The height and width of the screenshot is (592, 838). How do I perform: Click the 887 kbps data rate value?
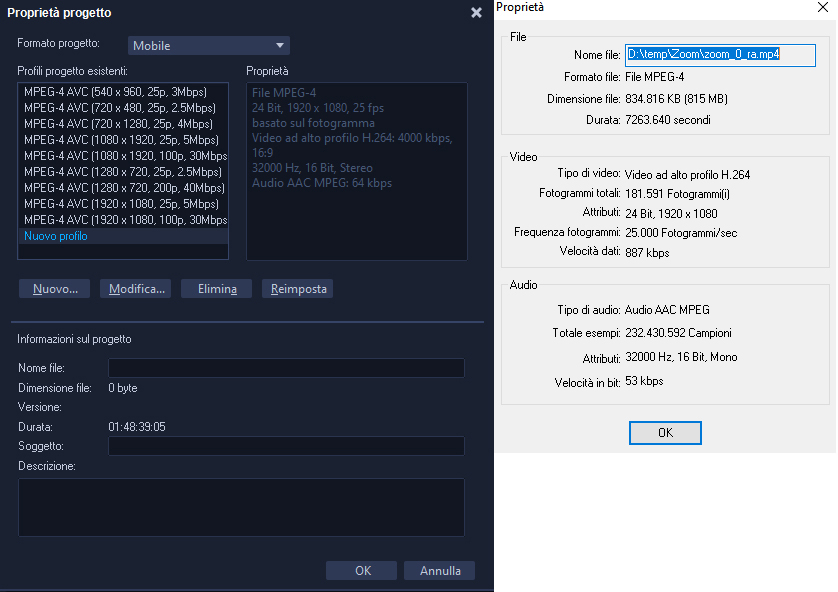(647, 252)
